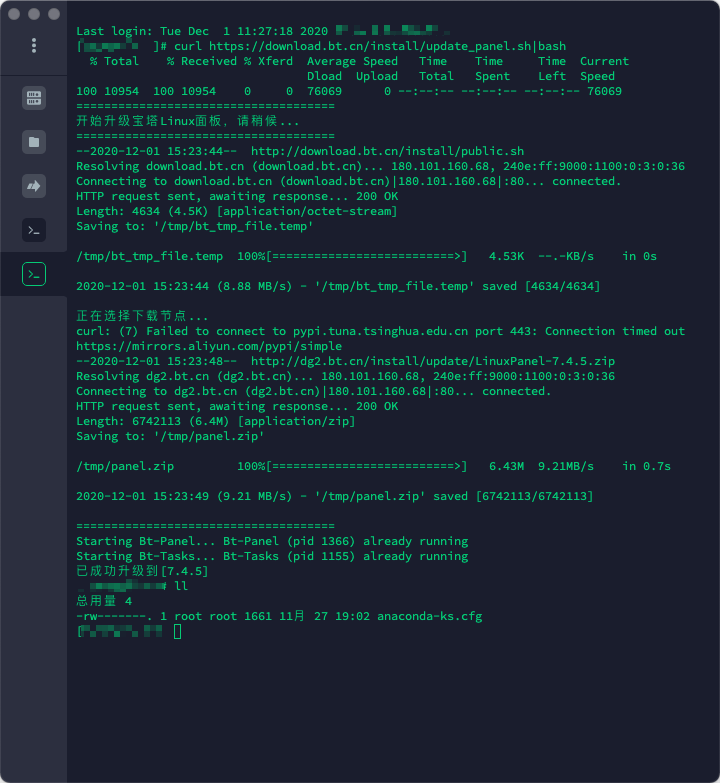Click the 'Last login' line text
720x783 pixels.
pyautogui.click(x=202, y=31)
